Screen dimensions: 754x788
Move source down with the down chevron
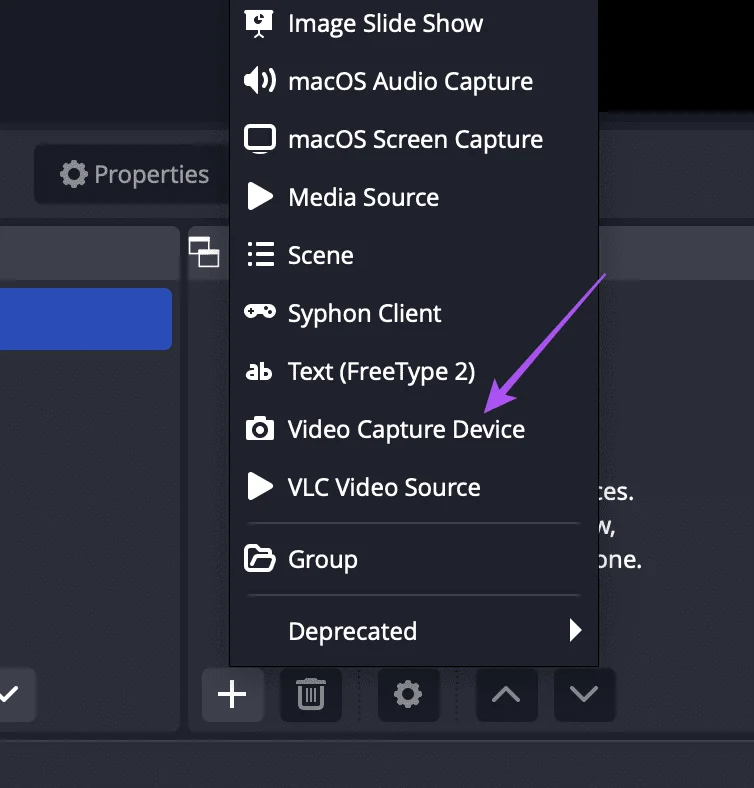pyautogui.click(x=584, y=695)
